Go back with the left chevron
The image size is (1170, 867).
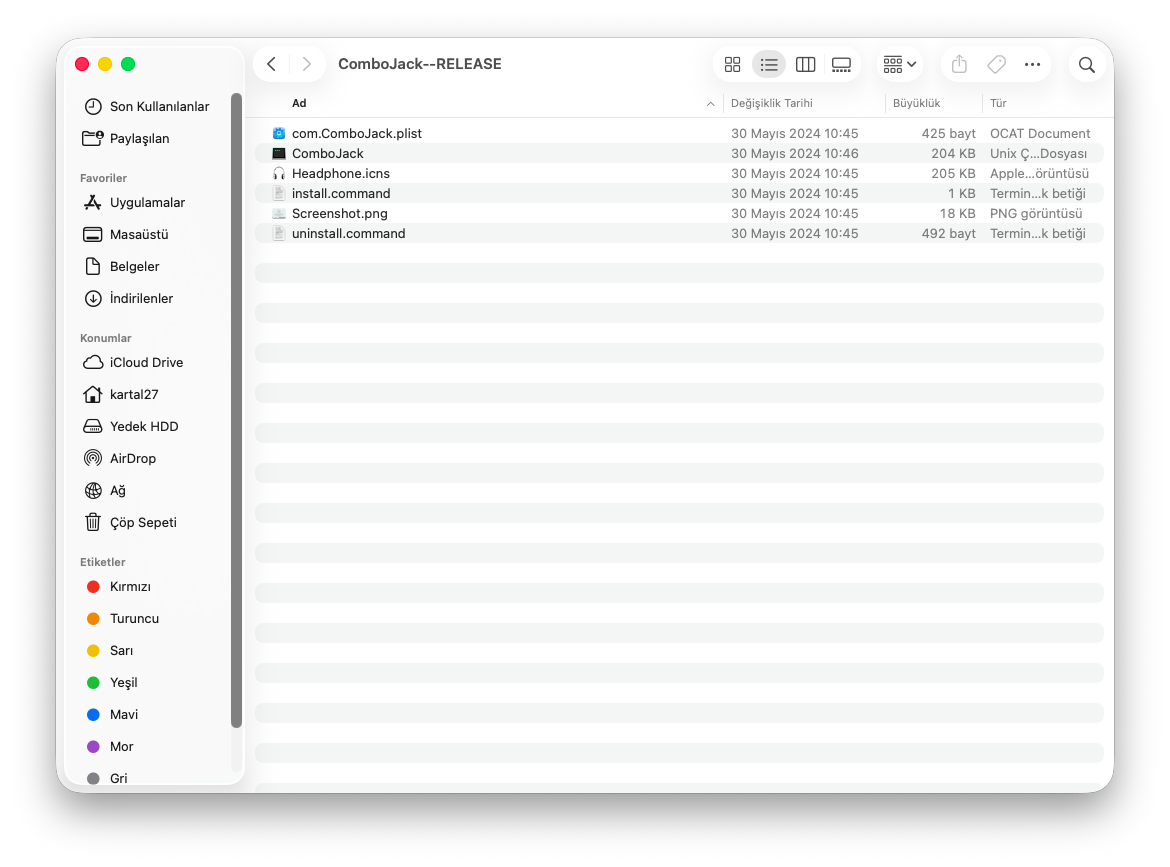[x=271, y=65]
